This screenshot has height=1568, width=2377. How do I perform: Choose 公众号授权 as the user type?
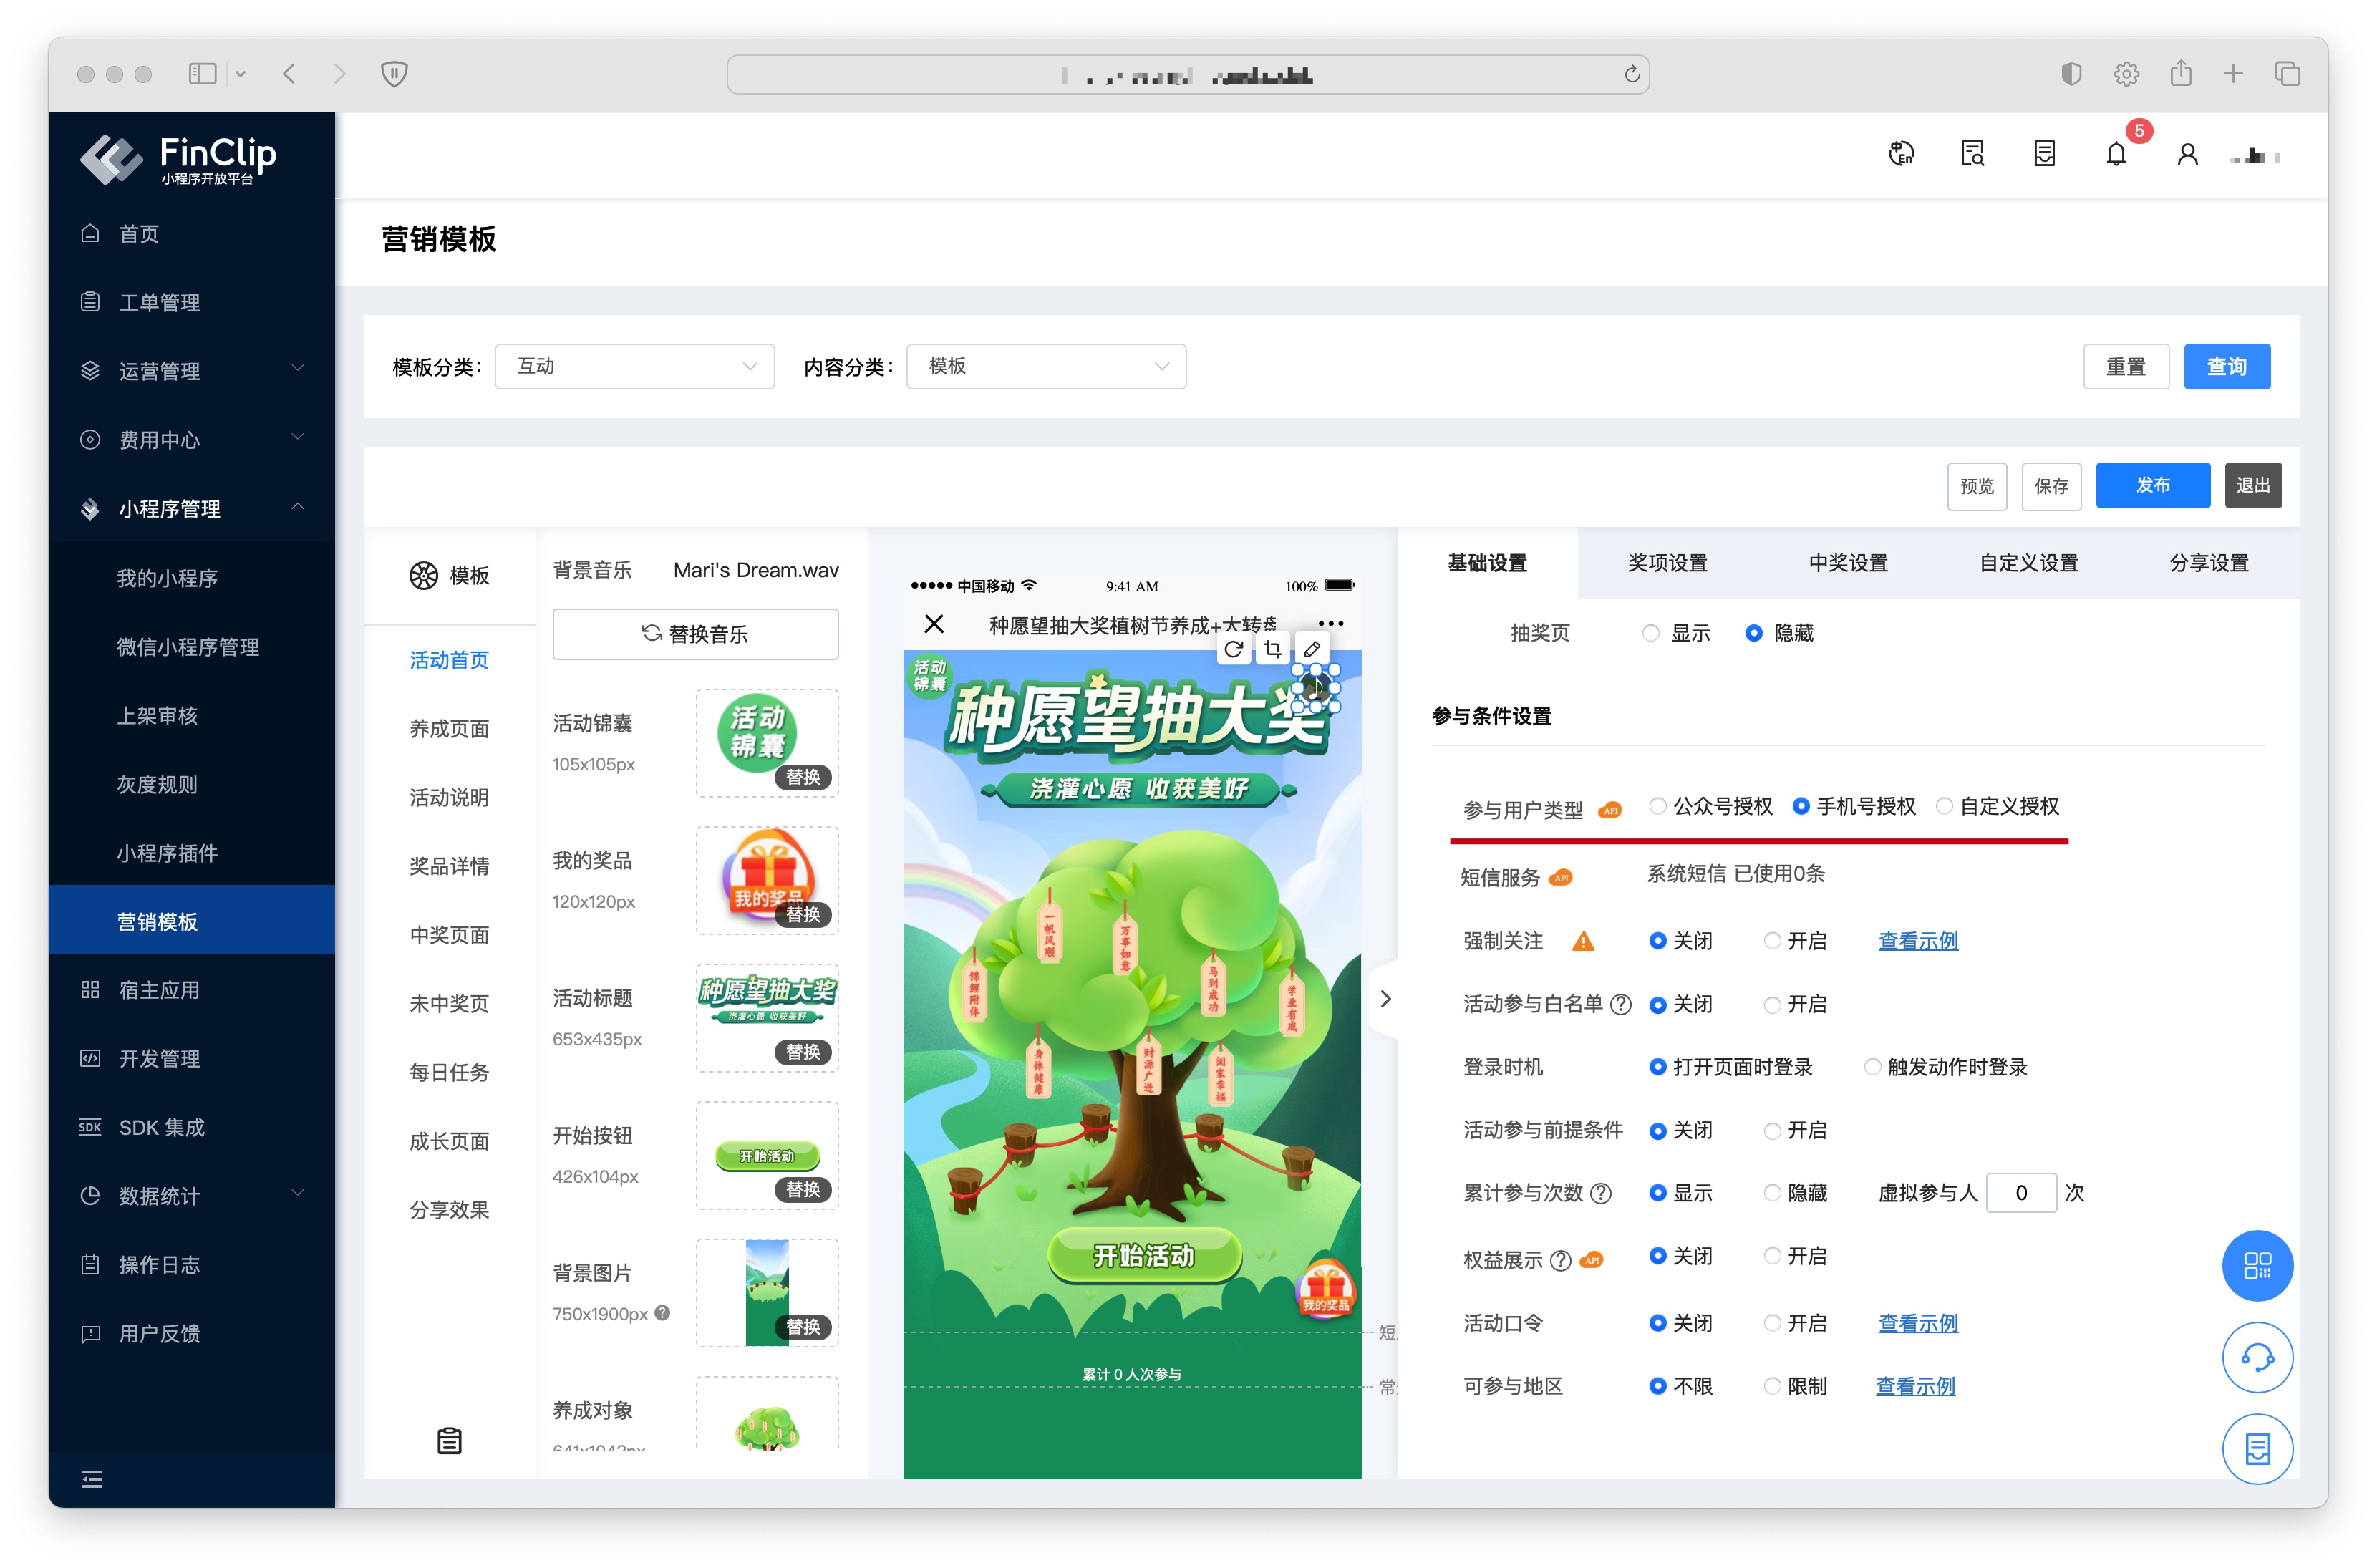[x=1657, y=806]
